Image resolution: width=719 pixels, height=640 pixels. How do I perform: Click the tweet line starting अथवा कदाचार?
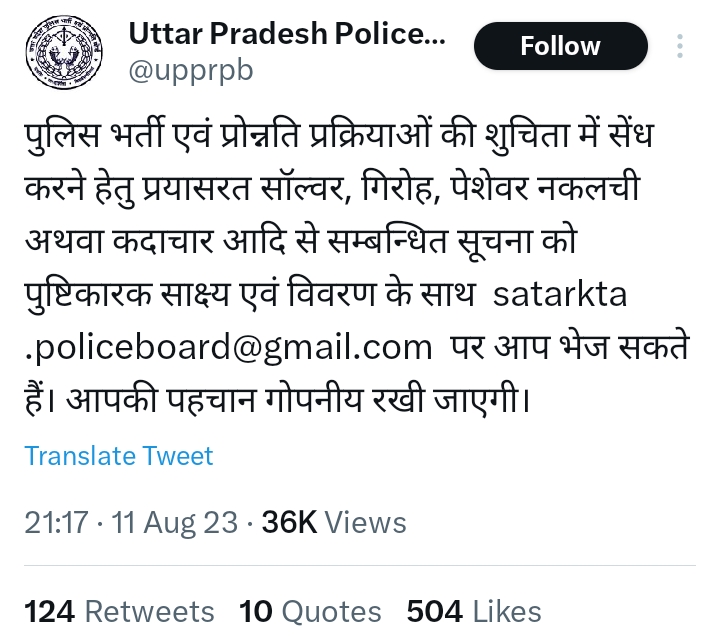(301, 241)
